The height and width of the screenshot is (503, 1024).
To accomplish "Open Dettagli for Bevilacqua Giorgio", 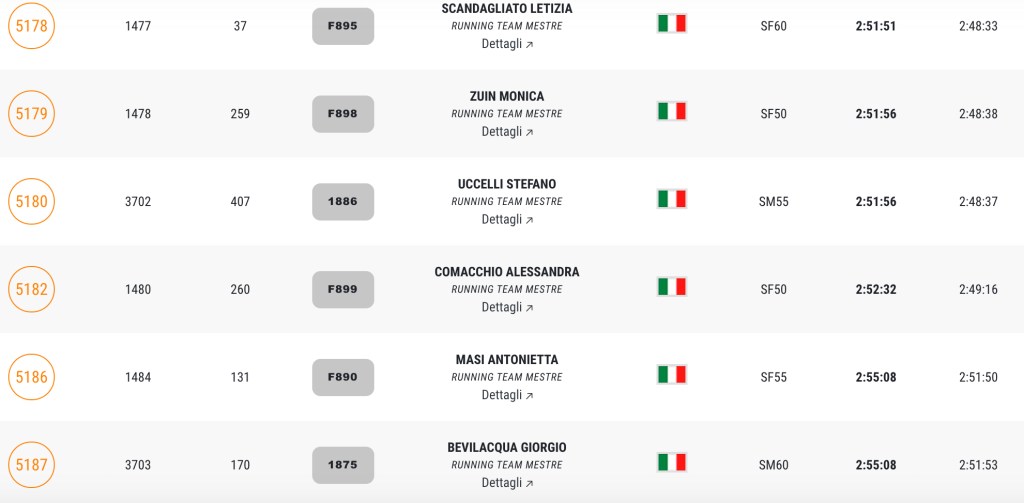I will click(507, 484).
